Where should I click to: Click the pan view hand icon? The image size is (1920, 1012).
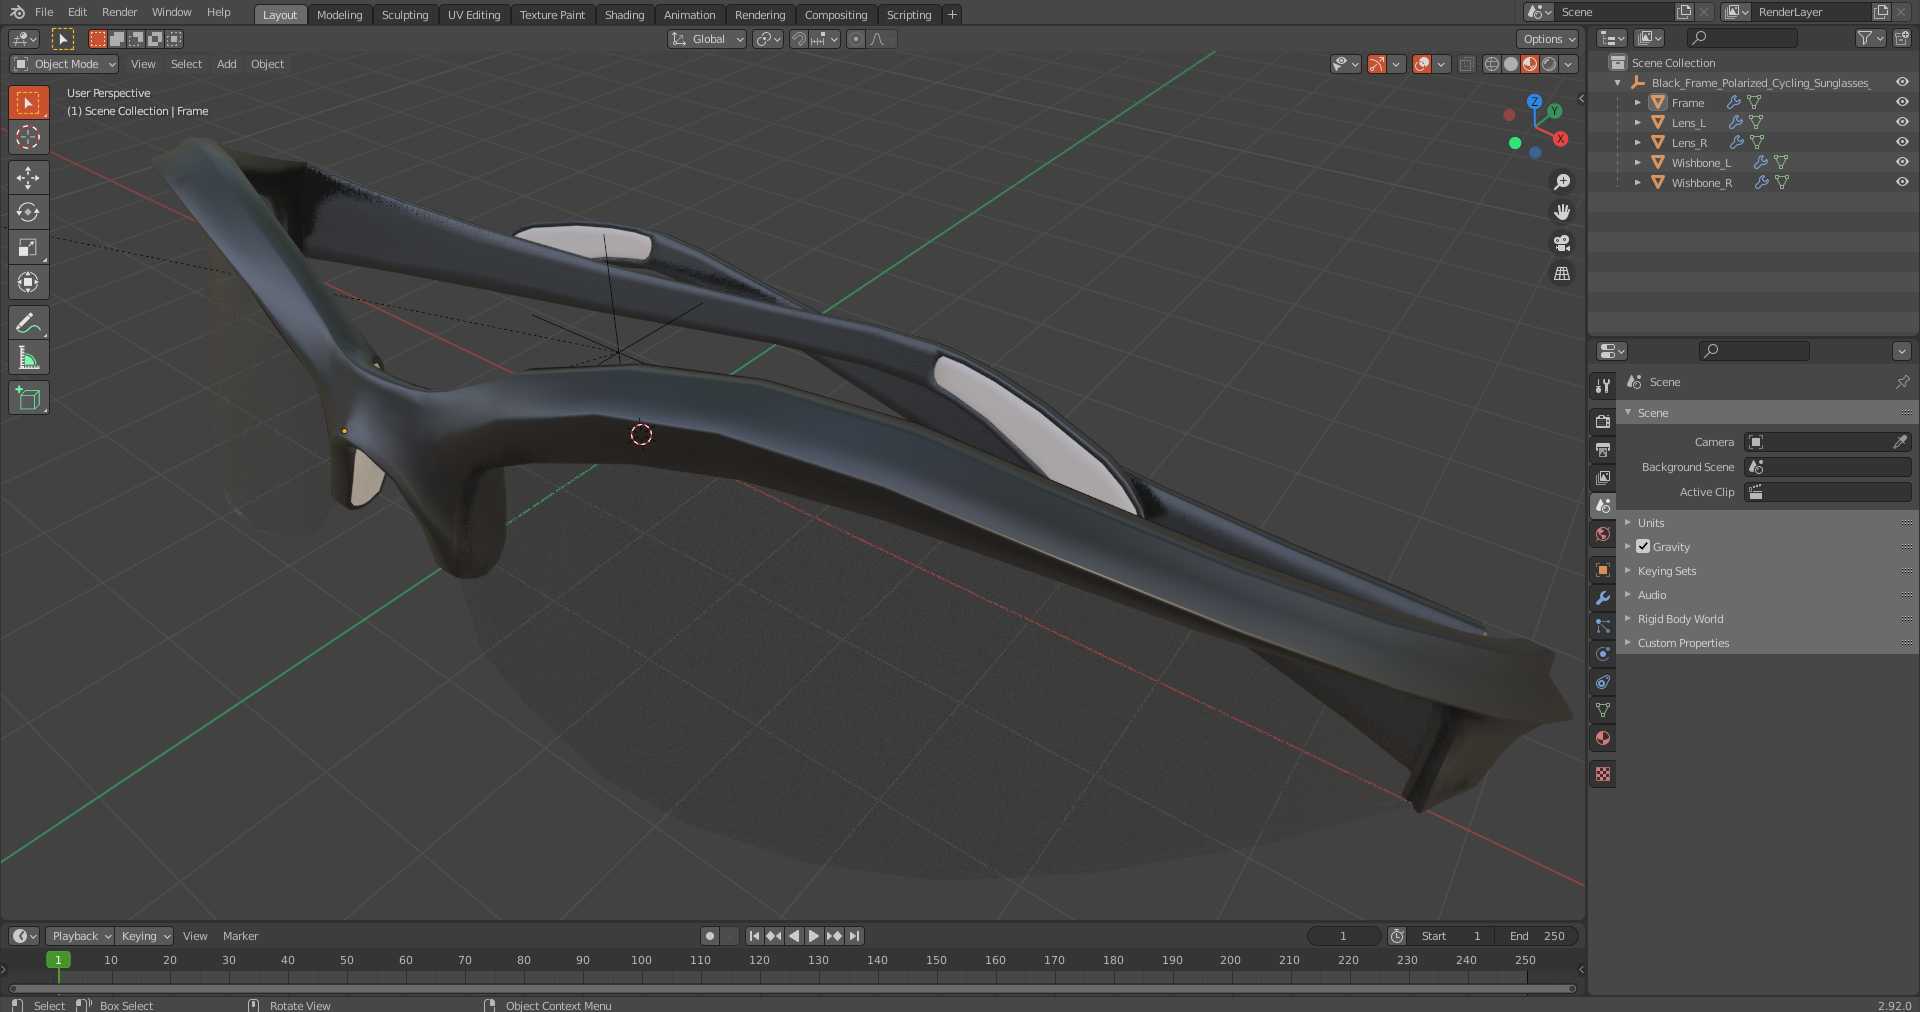coord(1562,212)
